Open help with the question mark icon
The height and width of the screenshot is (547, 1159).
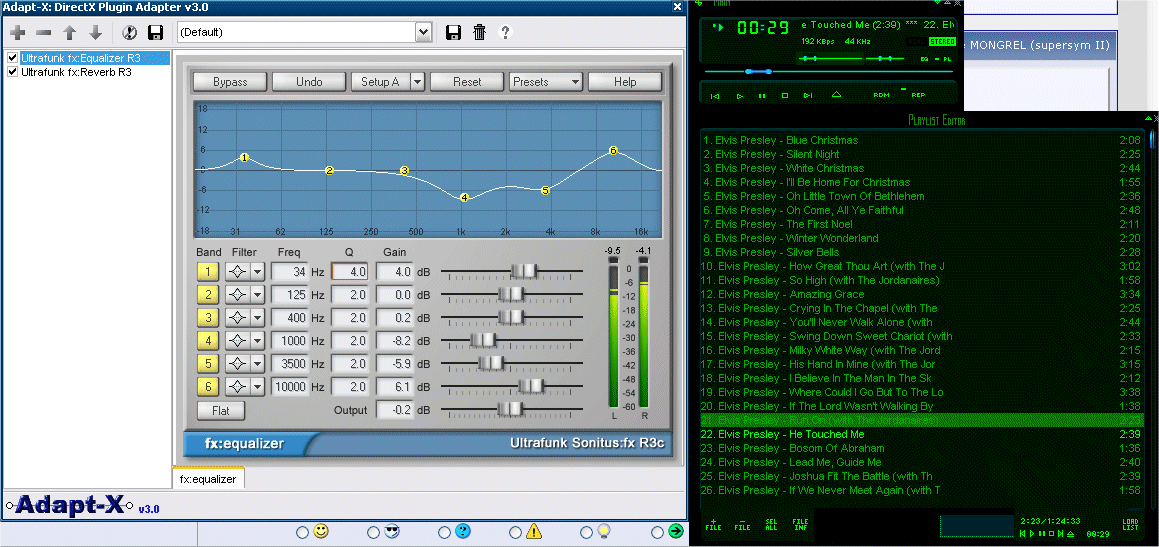506,32
